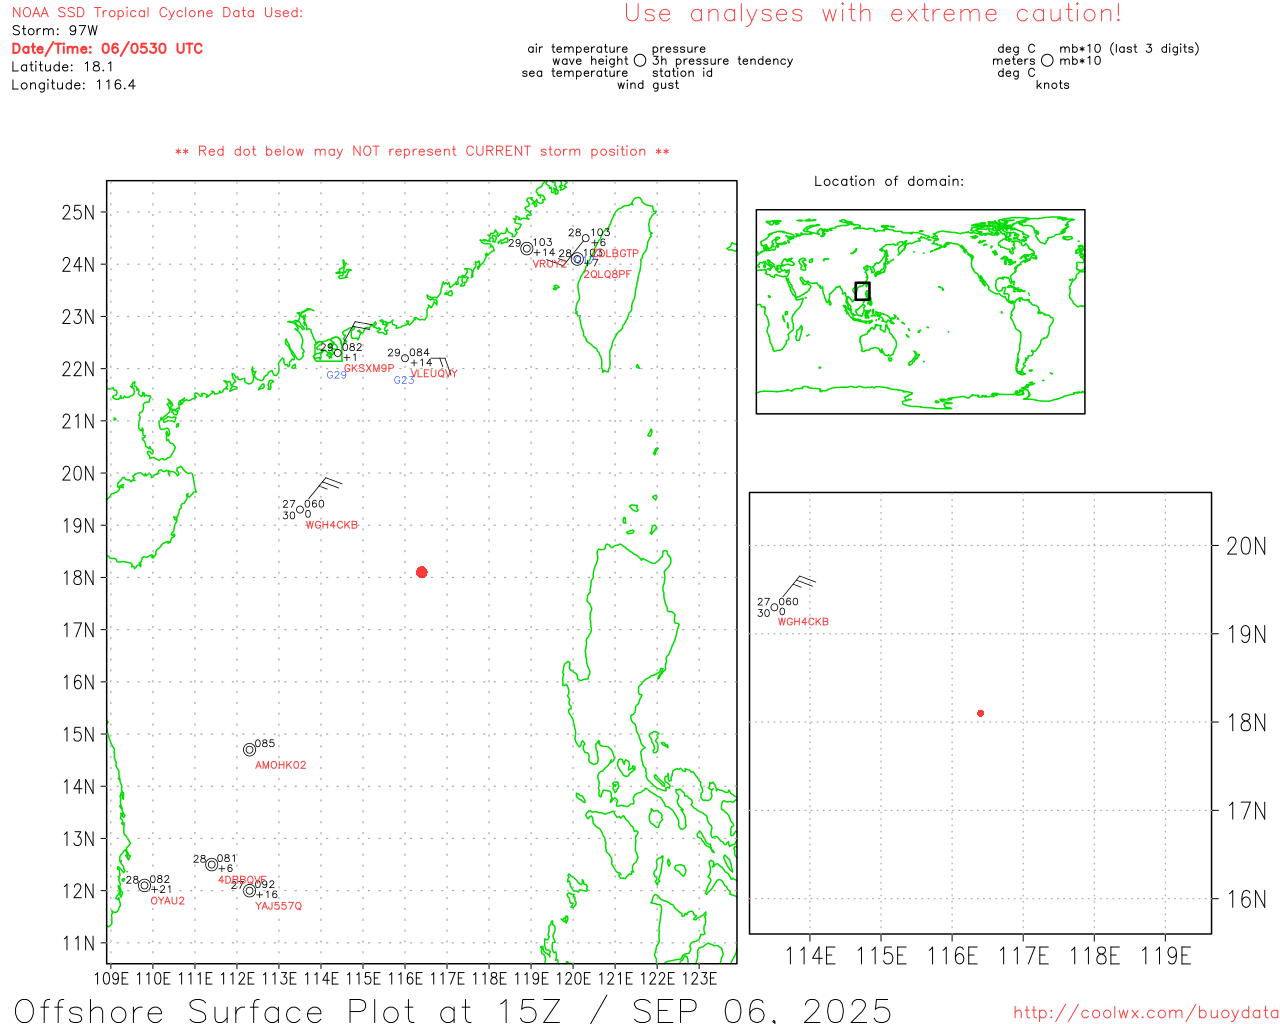Open the coolwx.com/buoydata URL link
1280x1024 pixels.
coord(1146,1013)
